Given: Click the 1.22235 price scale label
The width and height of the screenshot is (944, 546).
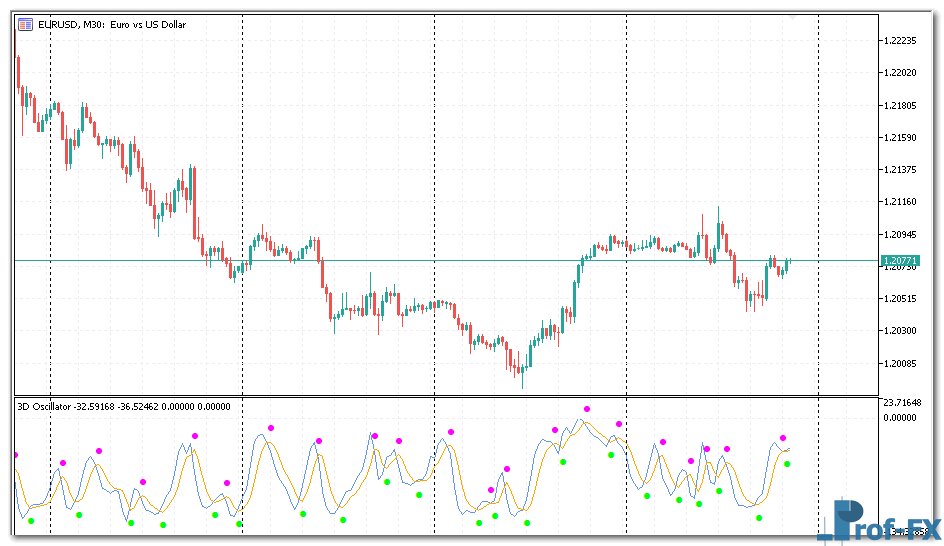Looking at the screenshot, I should pos(902,41).
